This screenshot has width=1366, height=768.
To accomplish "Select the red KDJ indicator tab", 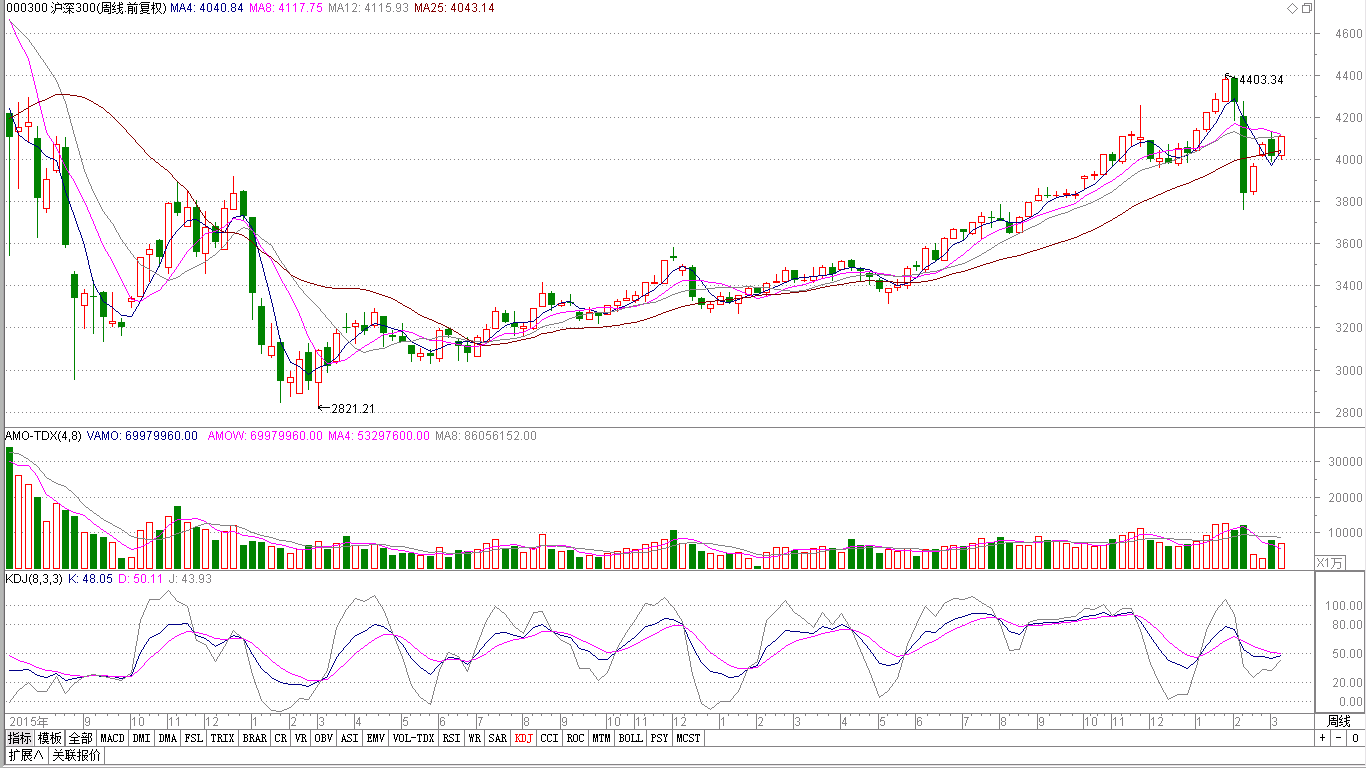I will (524, 738).
